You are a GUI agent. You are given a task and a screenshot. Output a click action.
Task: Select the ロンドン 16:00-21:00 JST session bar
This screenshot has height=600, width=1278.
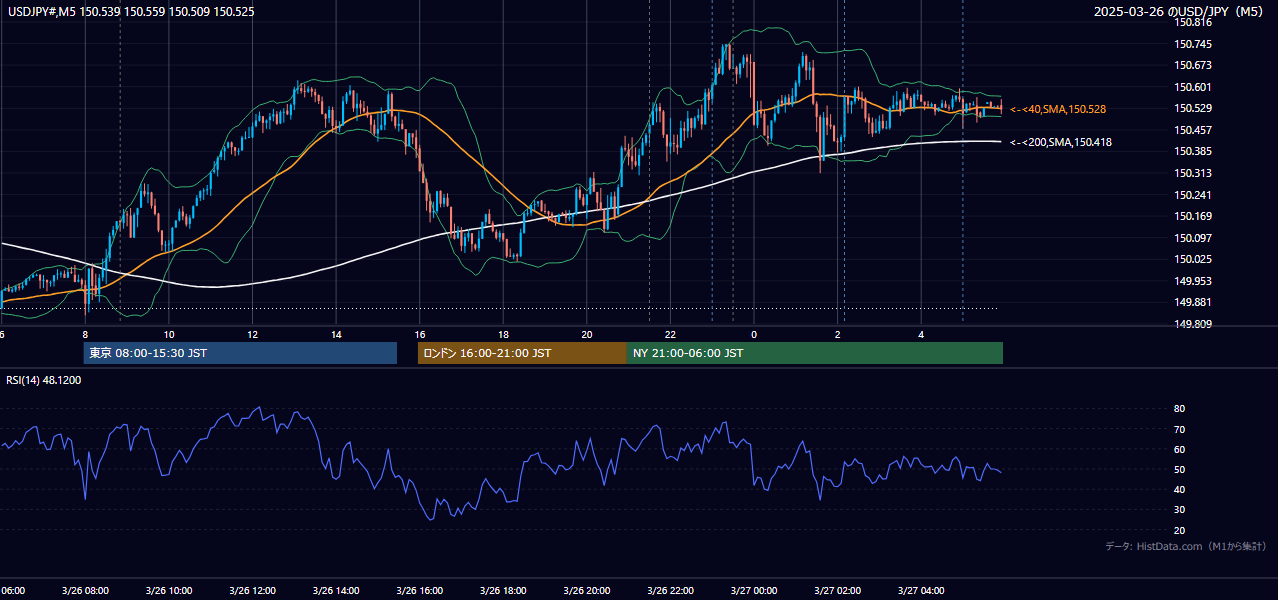point(522,353)
